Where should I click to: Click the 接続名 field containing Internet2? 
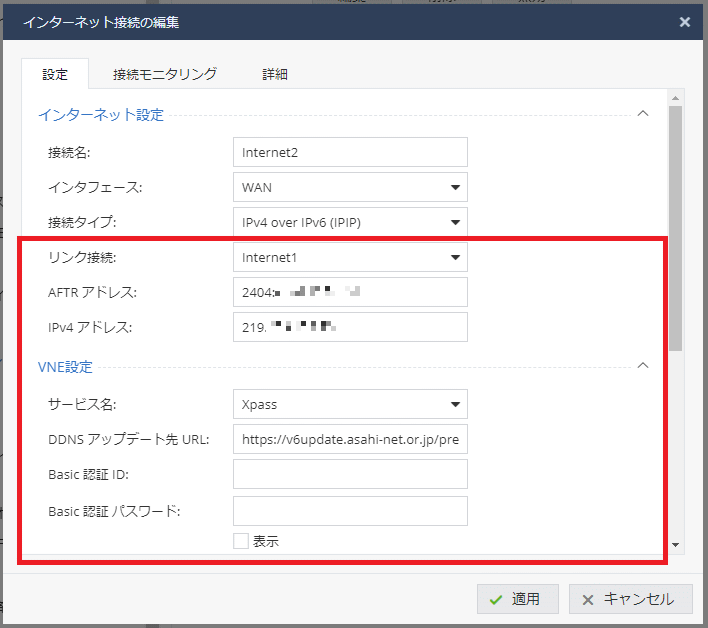pyautogui.click(x=350, y=152)
